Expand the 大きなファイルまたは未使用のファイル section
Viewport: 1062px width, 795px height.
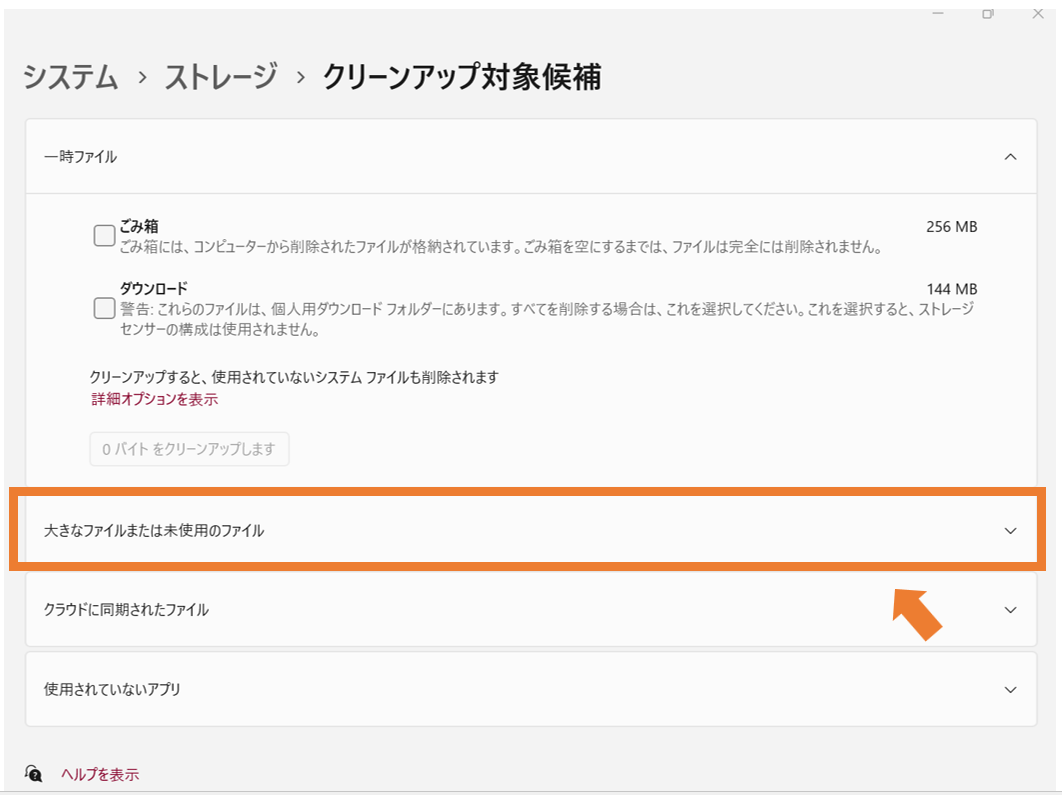point(530,531)
